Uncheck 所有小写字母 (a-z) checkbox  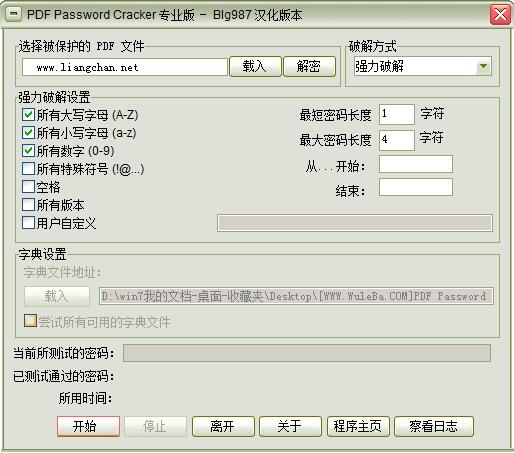pyautogui.click(x=28, y=133)
